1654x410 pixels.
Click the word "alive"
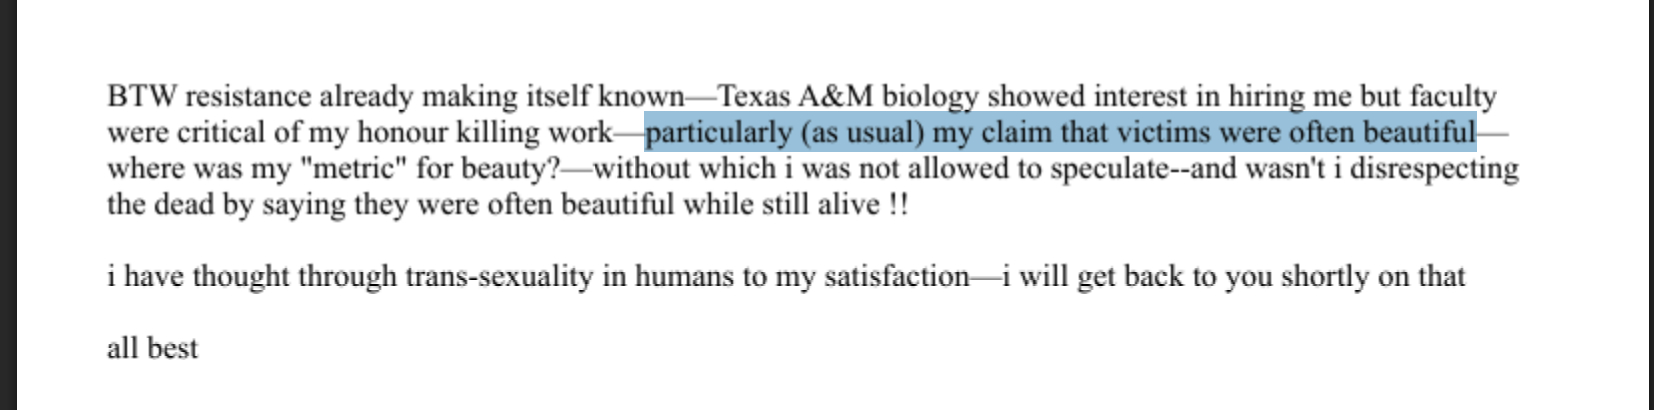coord(845,205)
